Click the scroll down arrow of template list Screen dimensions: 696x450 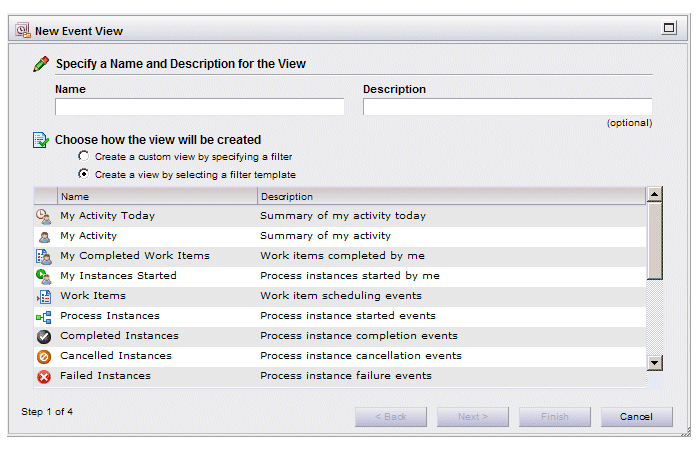(655, 363)
